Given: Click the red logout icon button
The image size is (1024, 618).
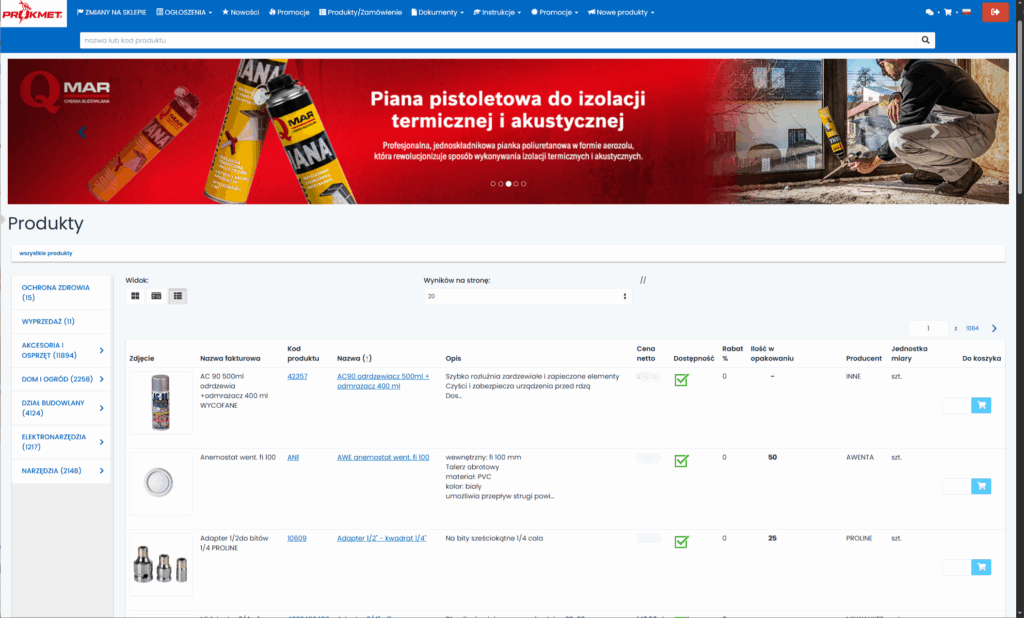Looking at the screenshot, I should point(995,12).
